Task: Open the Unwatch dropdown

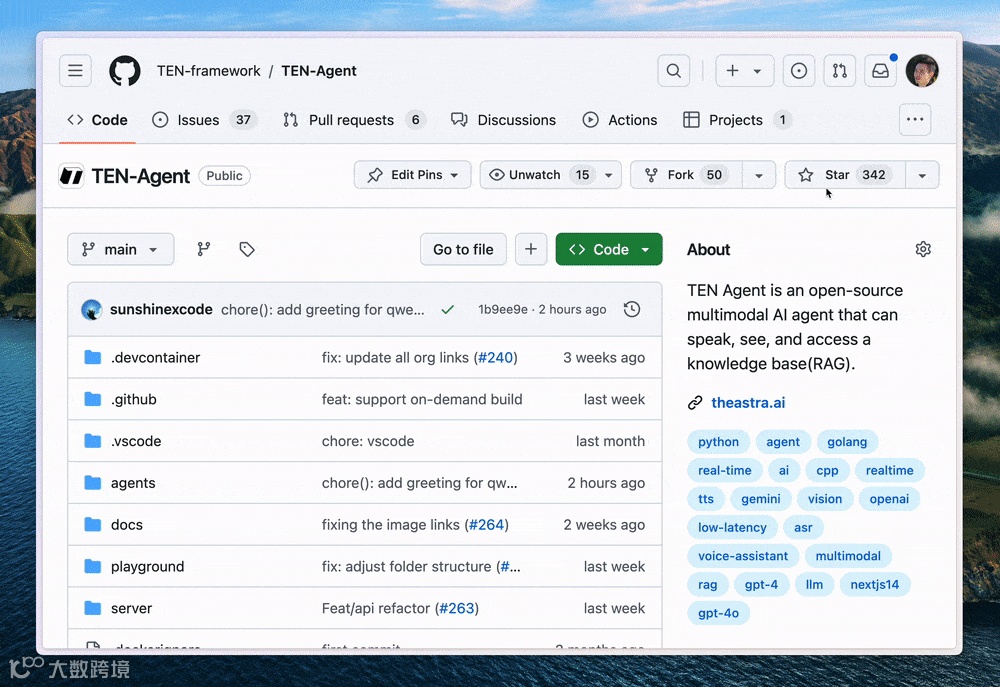Action: pyautogui.click(x=550, y=175)
